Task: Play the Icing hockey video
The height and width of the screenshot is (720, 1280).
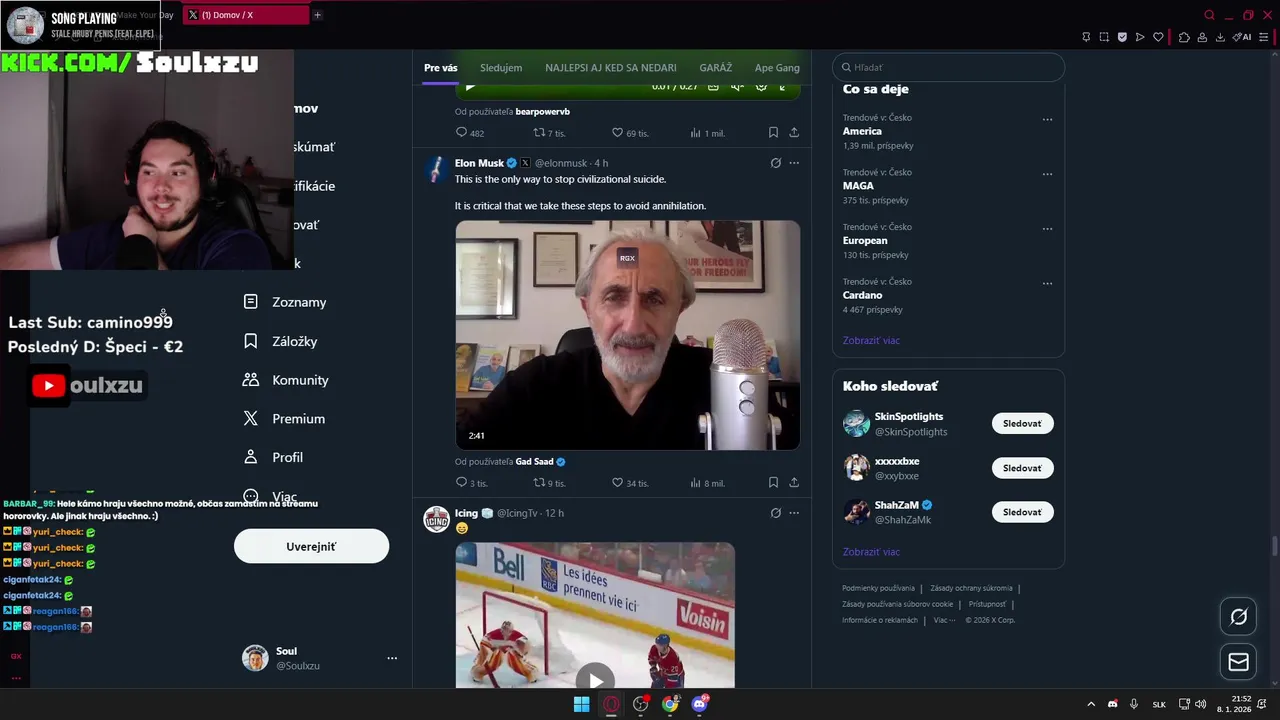Action: 595,680
